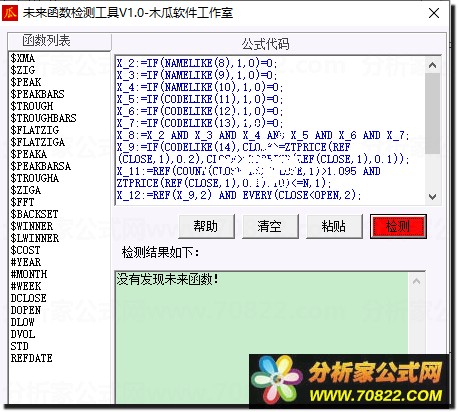Image resolution: width=459 pixels, height=412 pixels.
Task: Select $FLATZIG in the function list
Action: [x=35, y=130]
